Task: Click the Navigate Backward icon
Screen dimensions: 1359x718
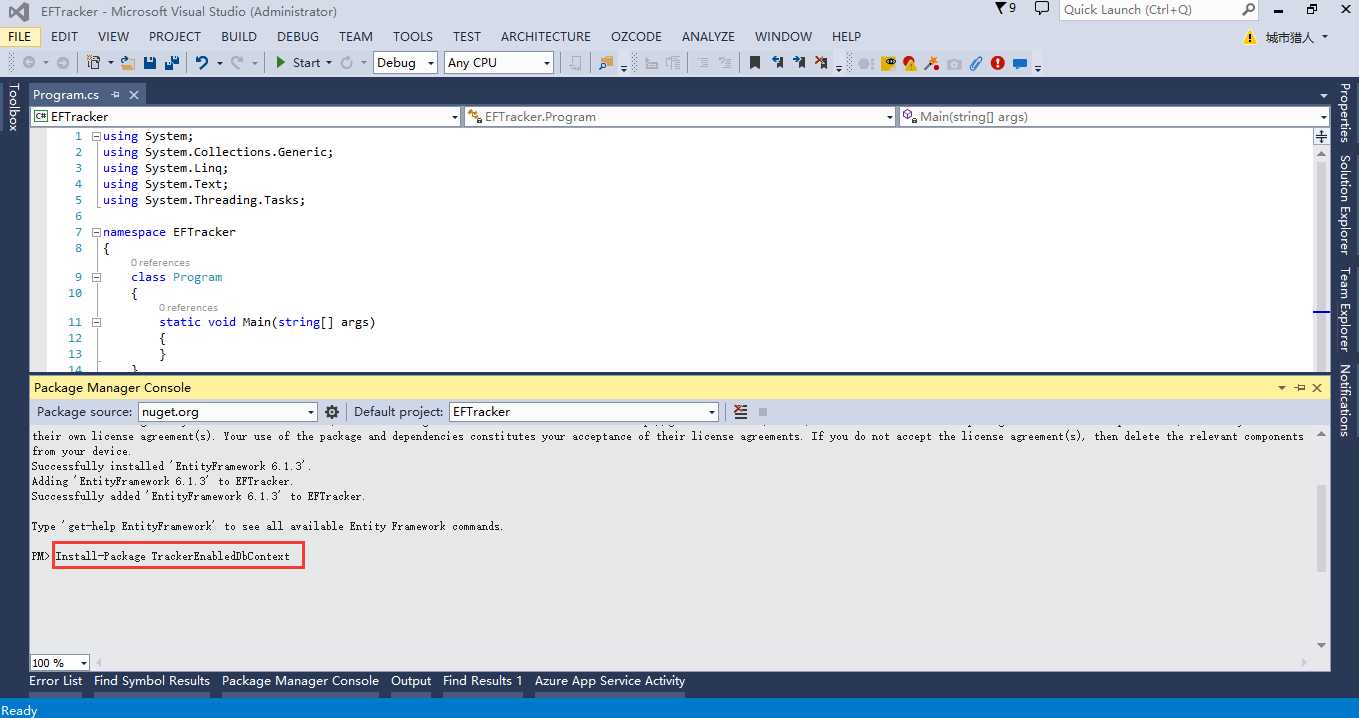Action: tap(29, 62)
